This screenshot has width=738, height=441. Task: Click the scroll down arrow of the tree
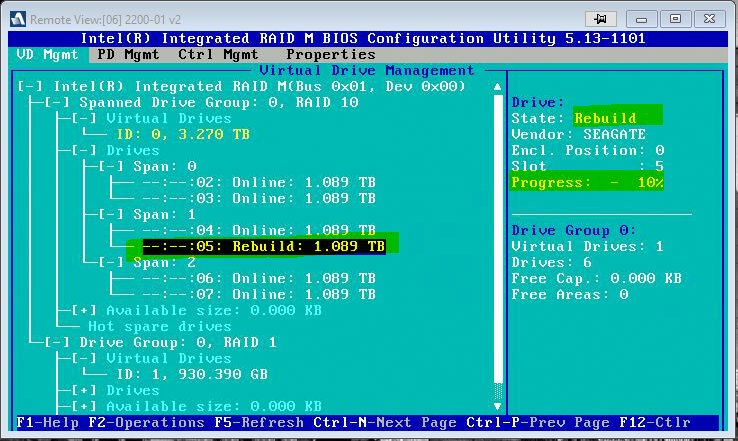pos(497,406)
